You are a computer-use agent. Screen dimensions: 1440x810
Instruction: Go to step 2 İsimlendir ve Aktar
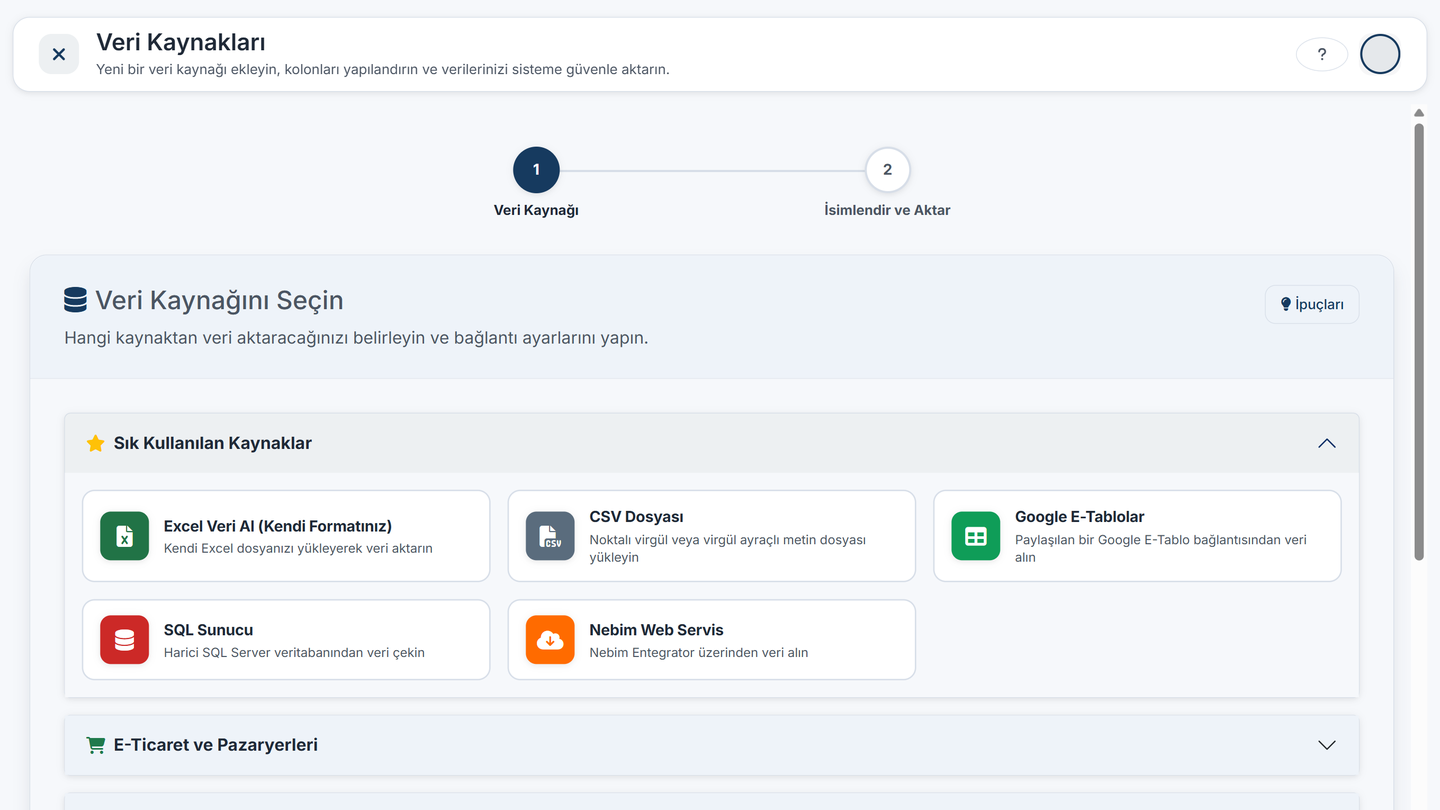pos(887,170)
